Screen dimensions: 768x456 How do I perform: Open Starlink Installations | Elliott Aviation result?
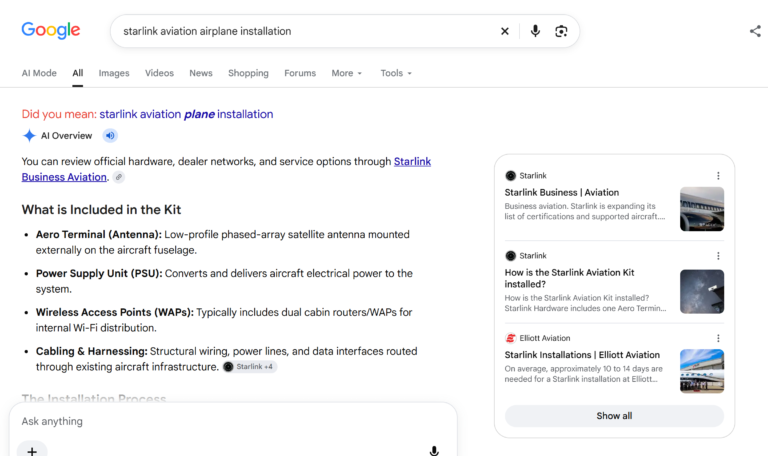tap(582, 355)
